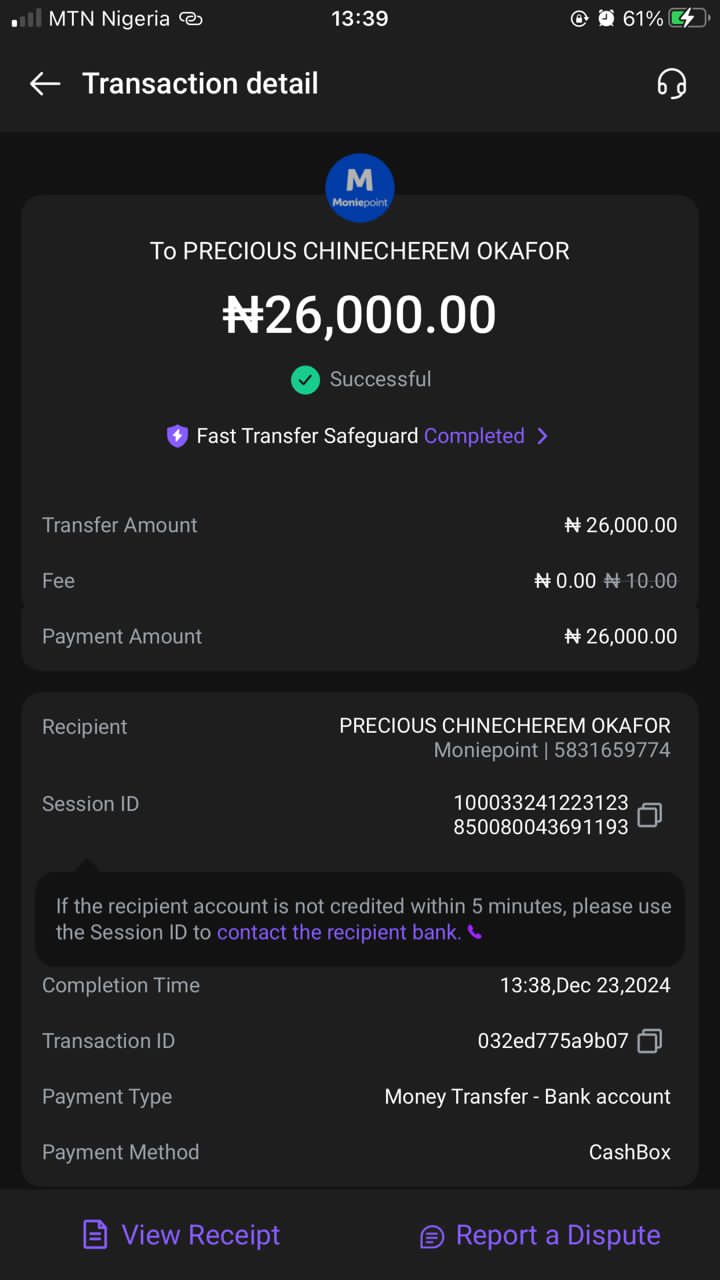This screenshot has height=1280, width=720.
Task: Tap the purple phone icon
Action: [x=475, y=933]
